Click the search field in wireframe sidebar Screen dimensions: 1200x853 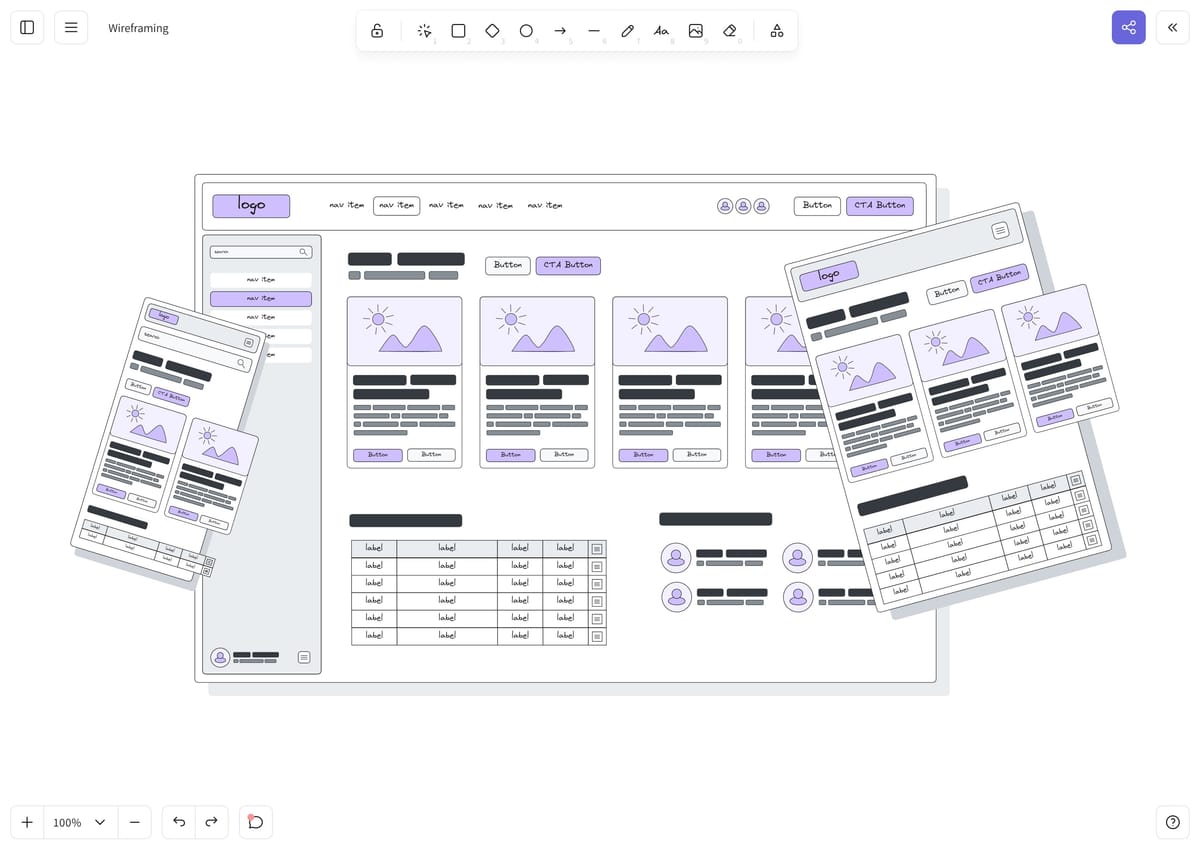click(261, 252)
